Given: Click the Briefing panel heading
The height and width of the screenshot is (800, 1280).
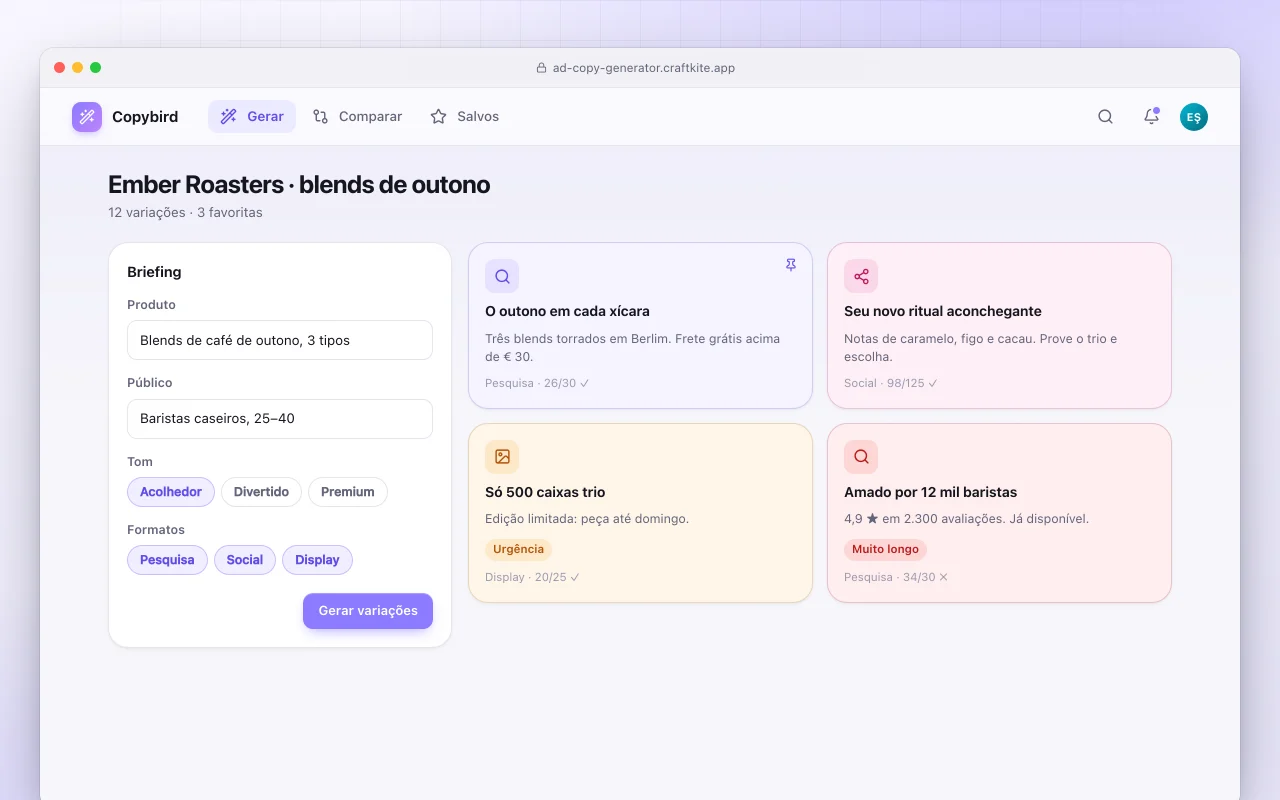Looking at the screenshot, I should [154, 272].
